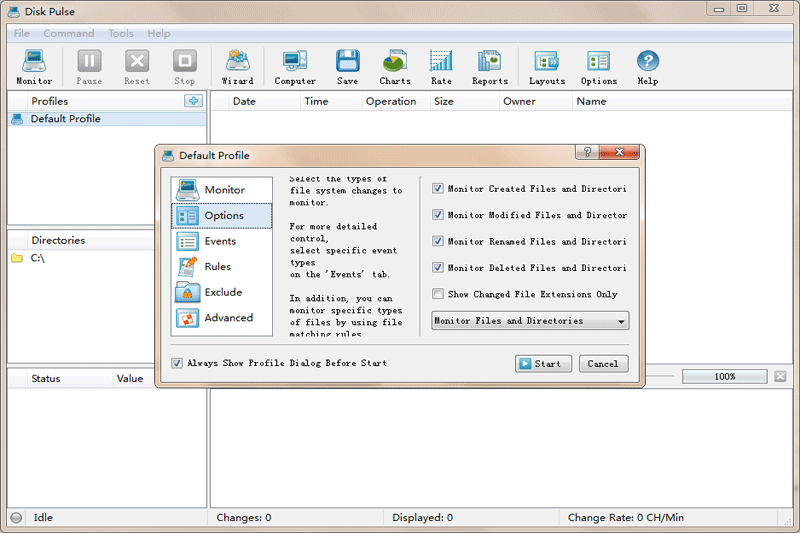This screenshot has height=533, width=800.
Task: Uncheck Monitor Created Files and Directories
Action: click(x=438, y=188)
